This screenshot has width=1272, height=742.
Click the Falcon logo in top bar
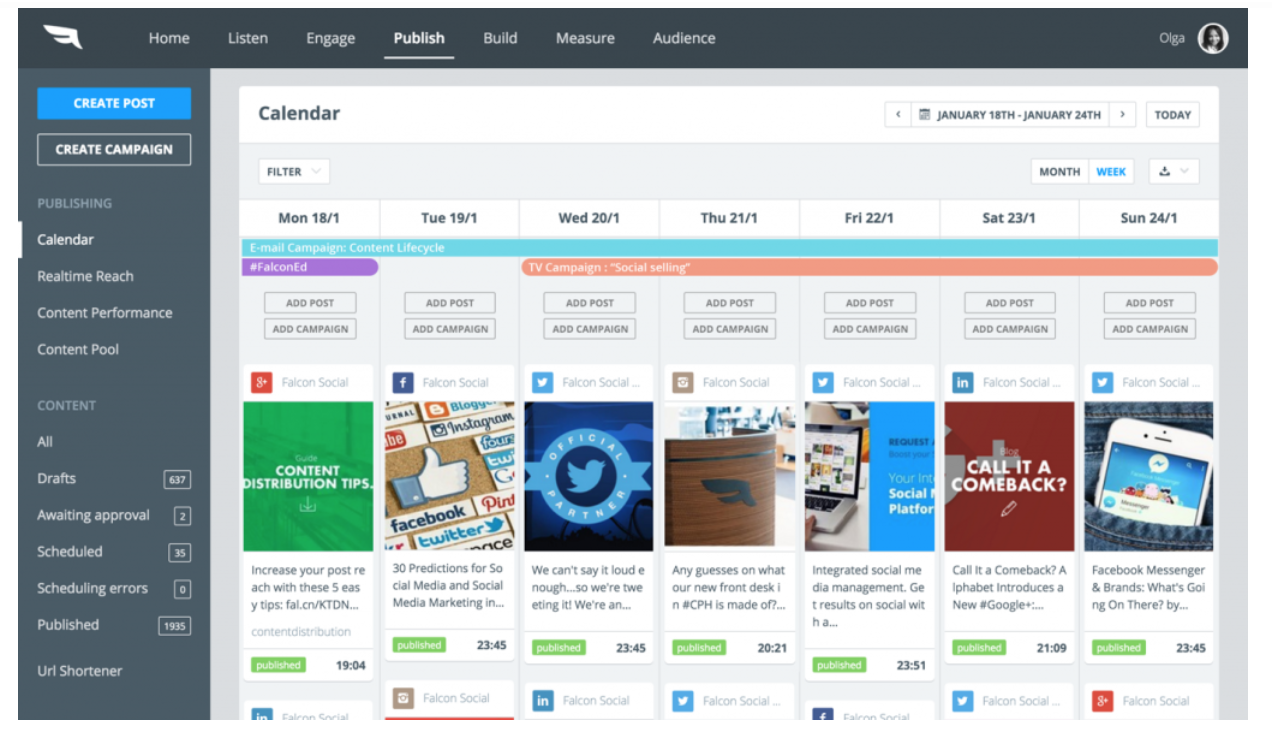(62, 38)
